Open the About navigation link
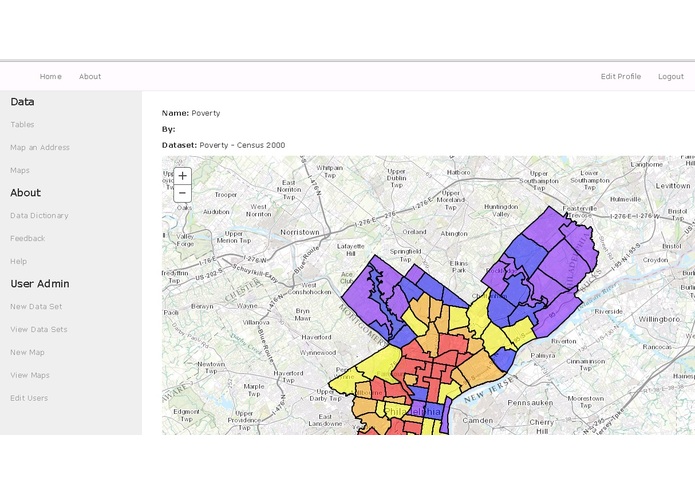 pyautogui.click(x=90, y=77)
